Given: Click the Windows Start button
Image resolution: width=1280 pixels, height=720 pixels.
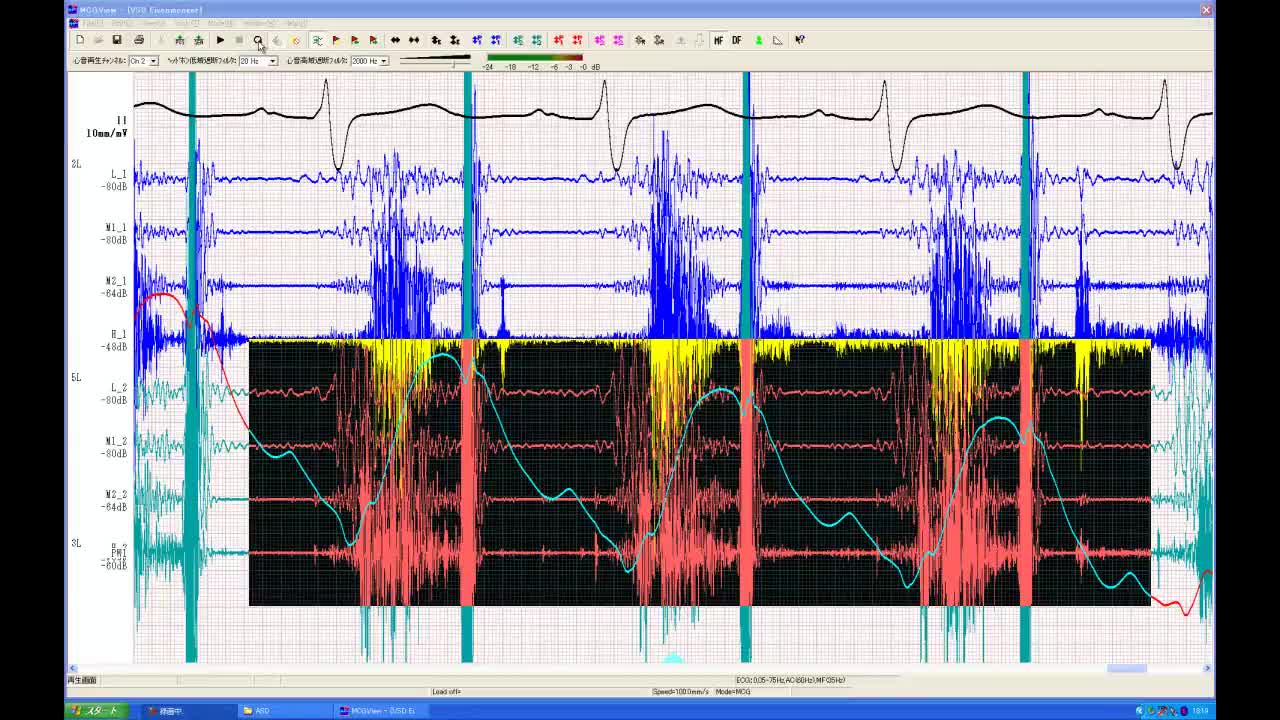Looking at the screenshot, I should point(96,711).
